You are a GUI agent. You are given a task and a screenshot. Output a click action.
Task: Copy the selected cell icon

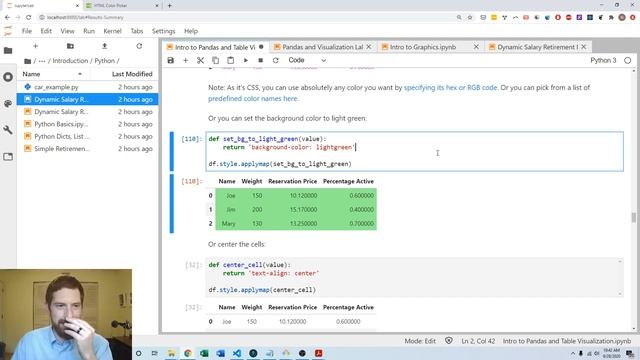[x=216, y=60]
